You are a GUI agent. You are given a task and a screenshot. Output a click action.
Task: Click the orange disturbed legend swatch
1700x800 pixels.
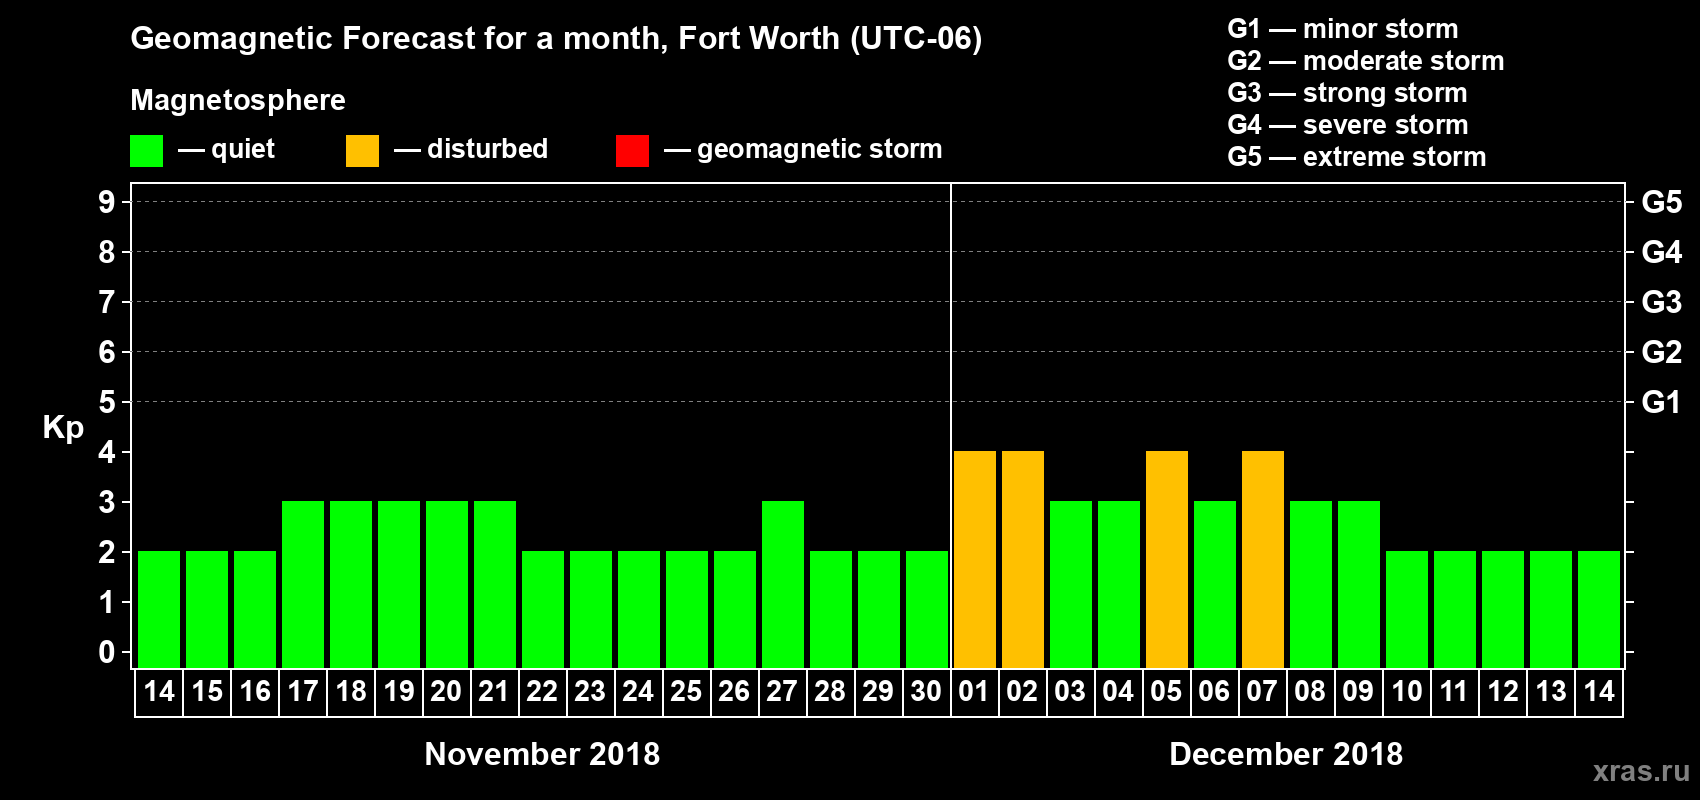362,151
